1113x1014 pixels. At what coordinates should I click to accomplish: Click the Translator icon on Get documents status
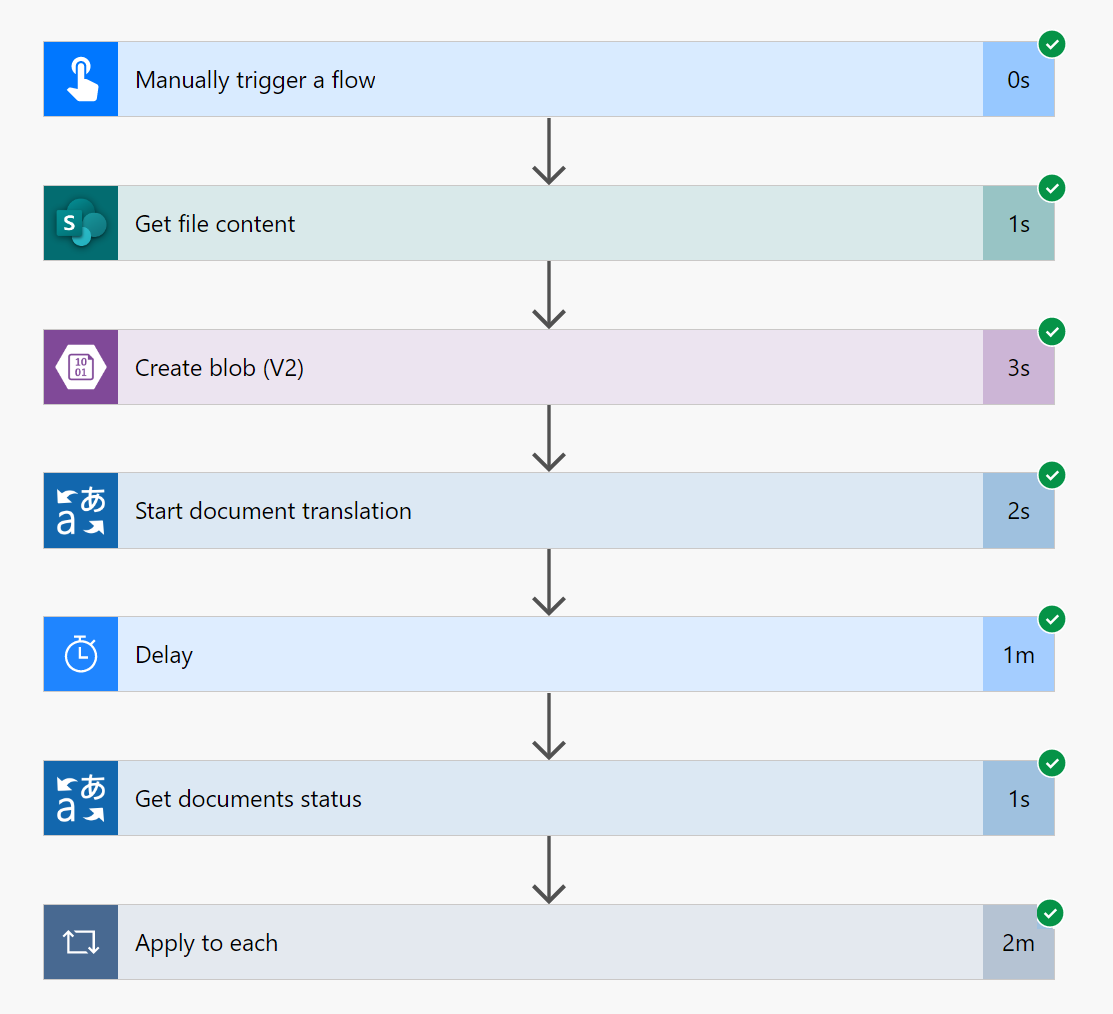pos(80,798)
